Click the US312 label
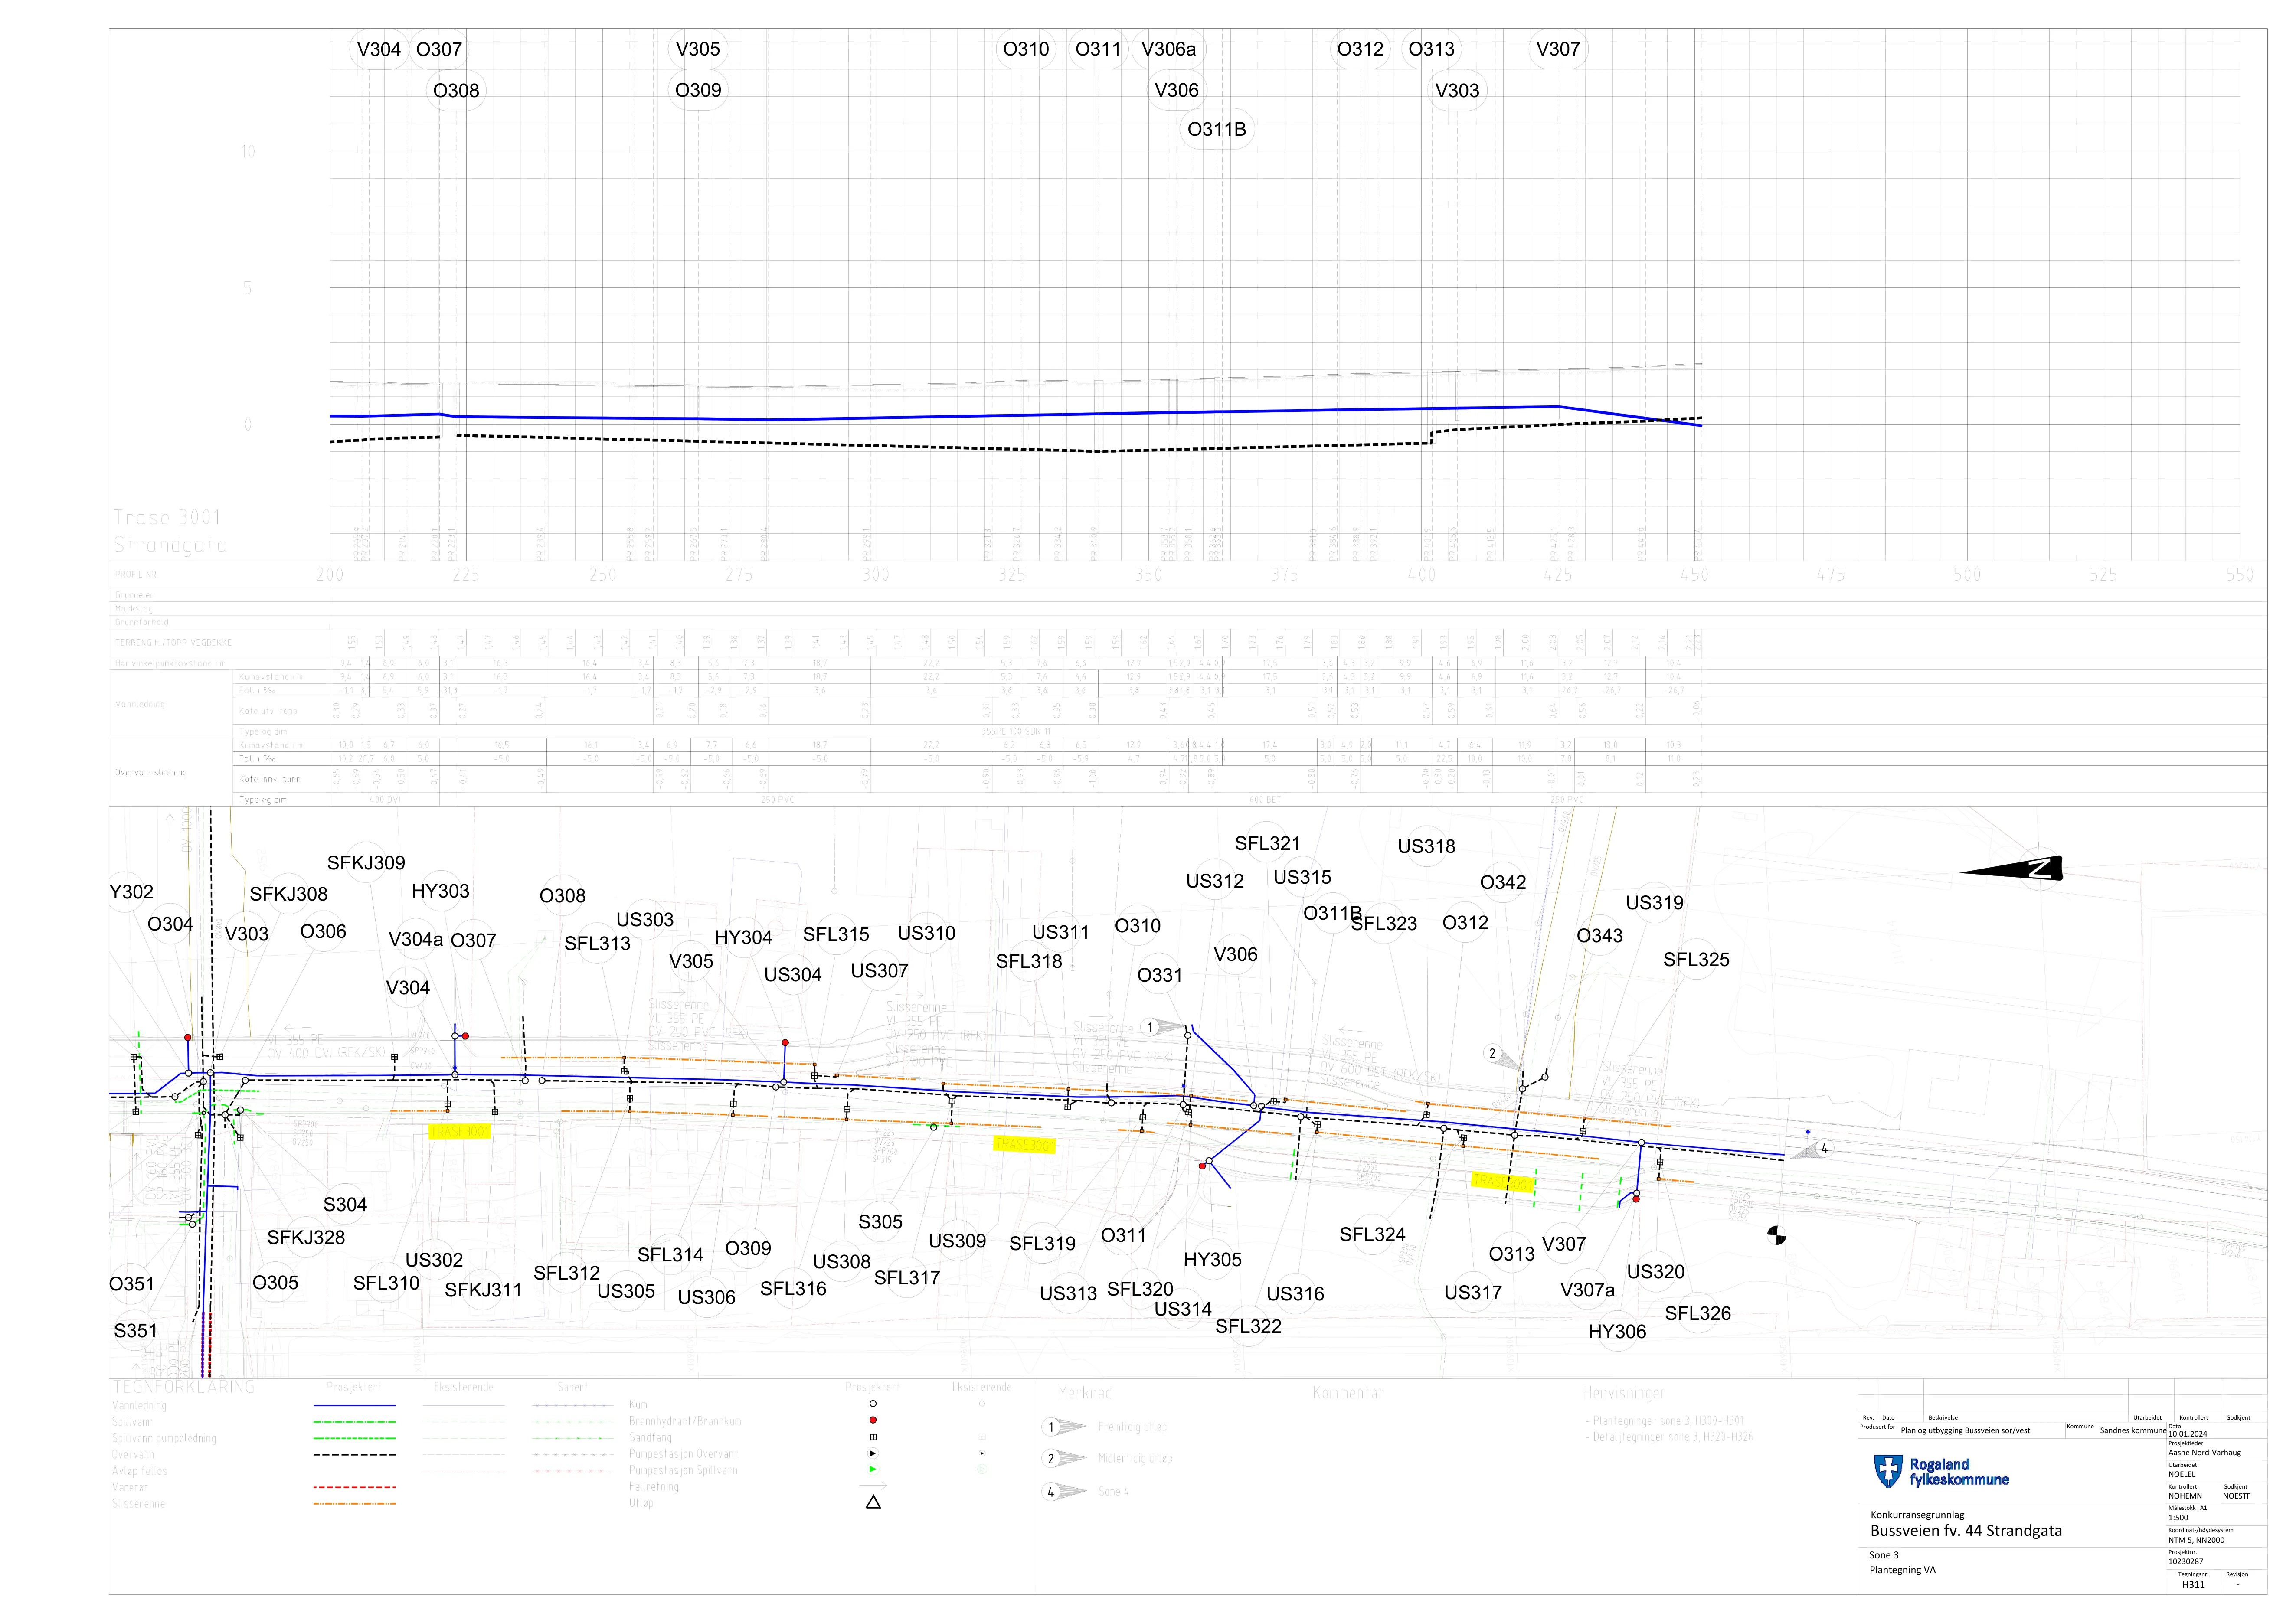2296x1623 pixels. [1215, 881]
